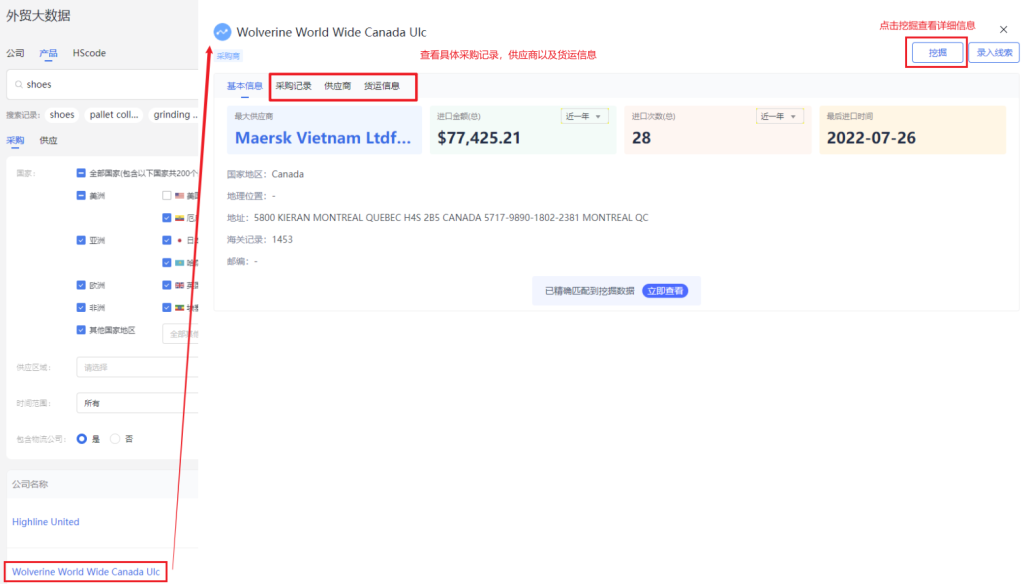The width and height of the screenshot is (1024, 584).
Task: Click the Wolverine company trend logo icon
Action: [222, 32]
